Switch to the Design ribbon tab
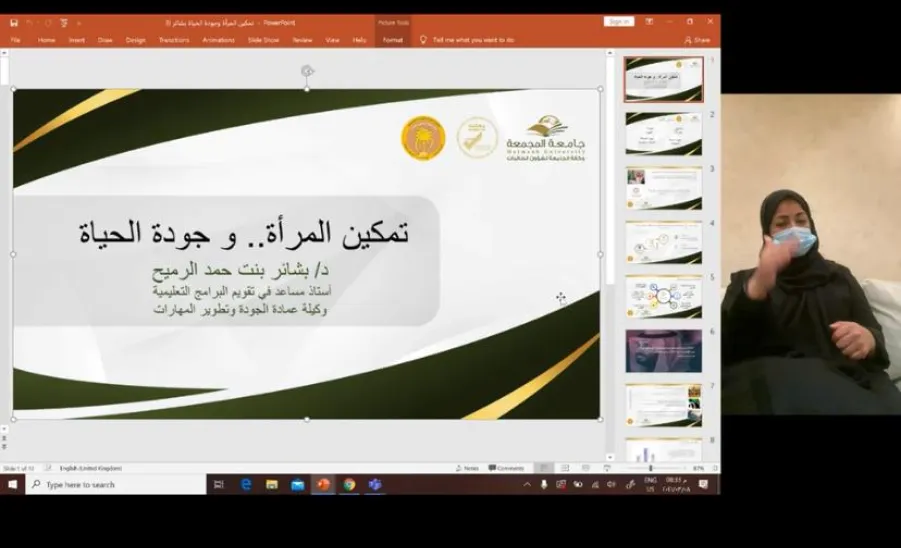This screenshot has height=548, width=901. [136, 40]
